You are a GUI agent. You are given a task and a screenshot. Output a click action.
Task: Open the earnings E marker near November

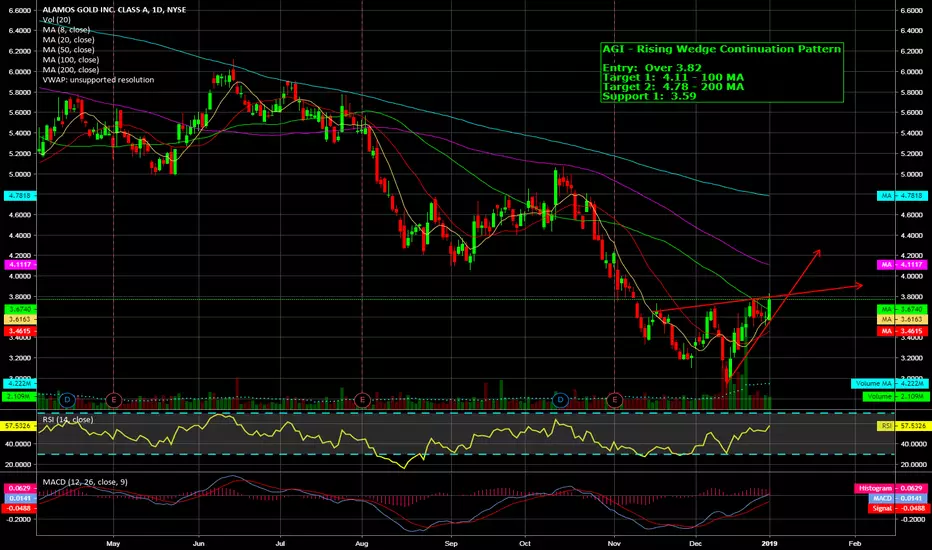[615, 400]
